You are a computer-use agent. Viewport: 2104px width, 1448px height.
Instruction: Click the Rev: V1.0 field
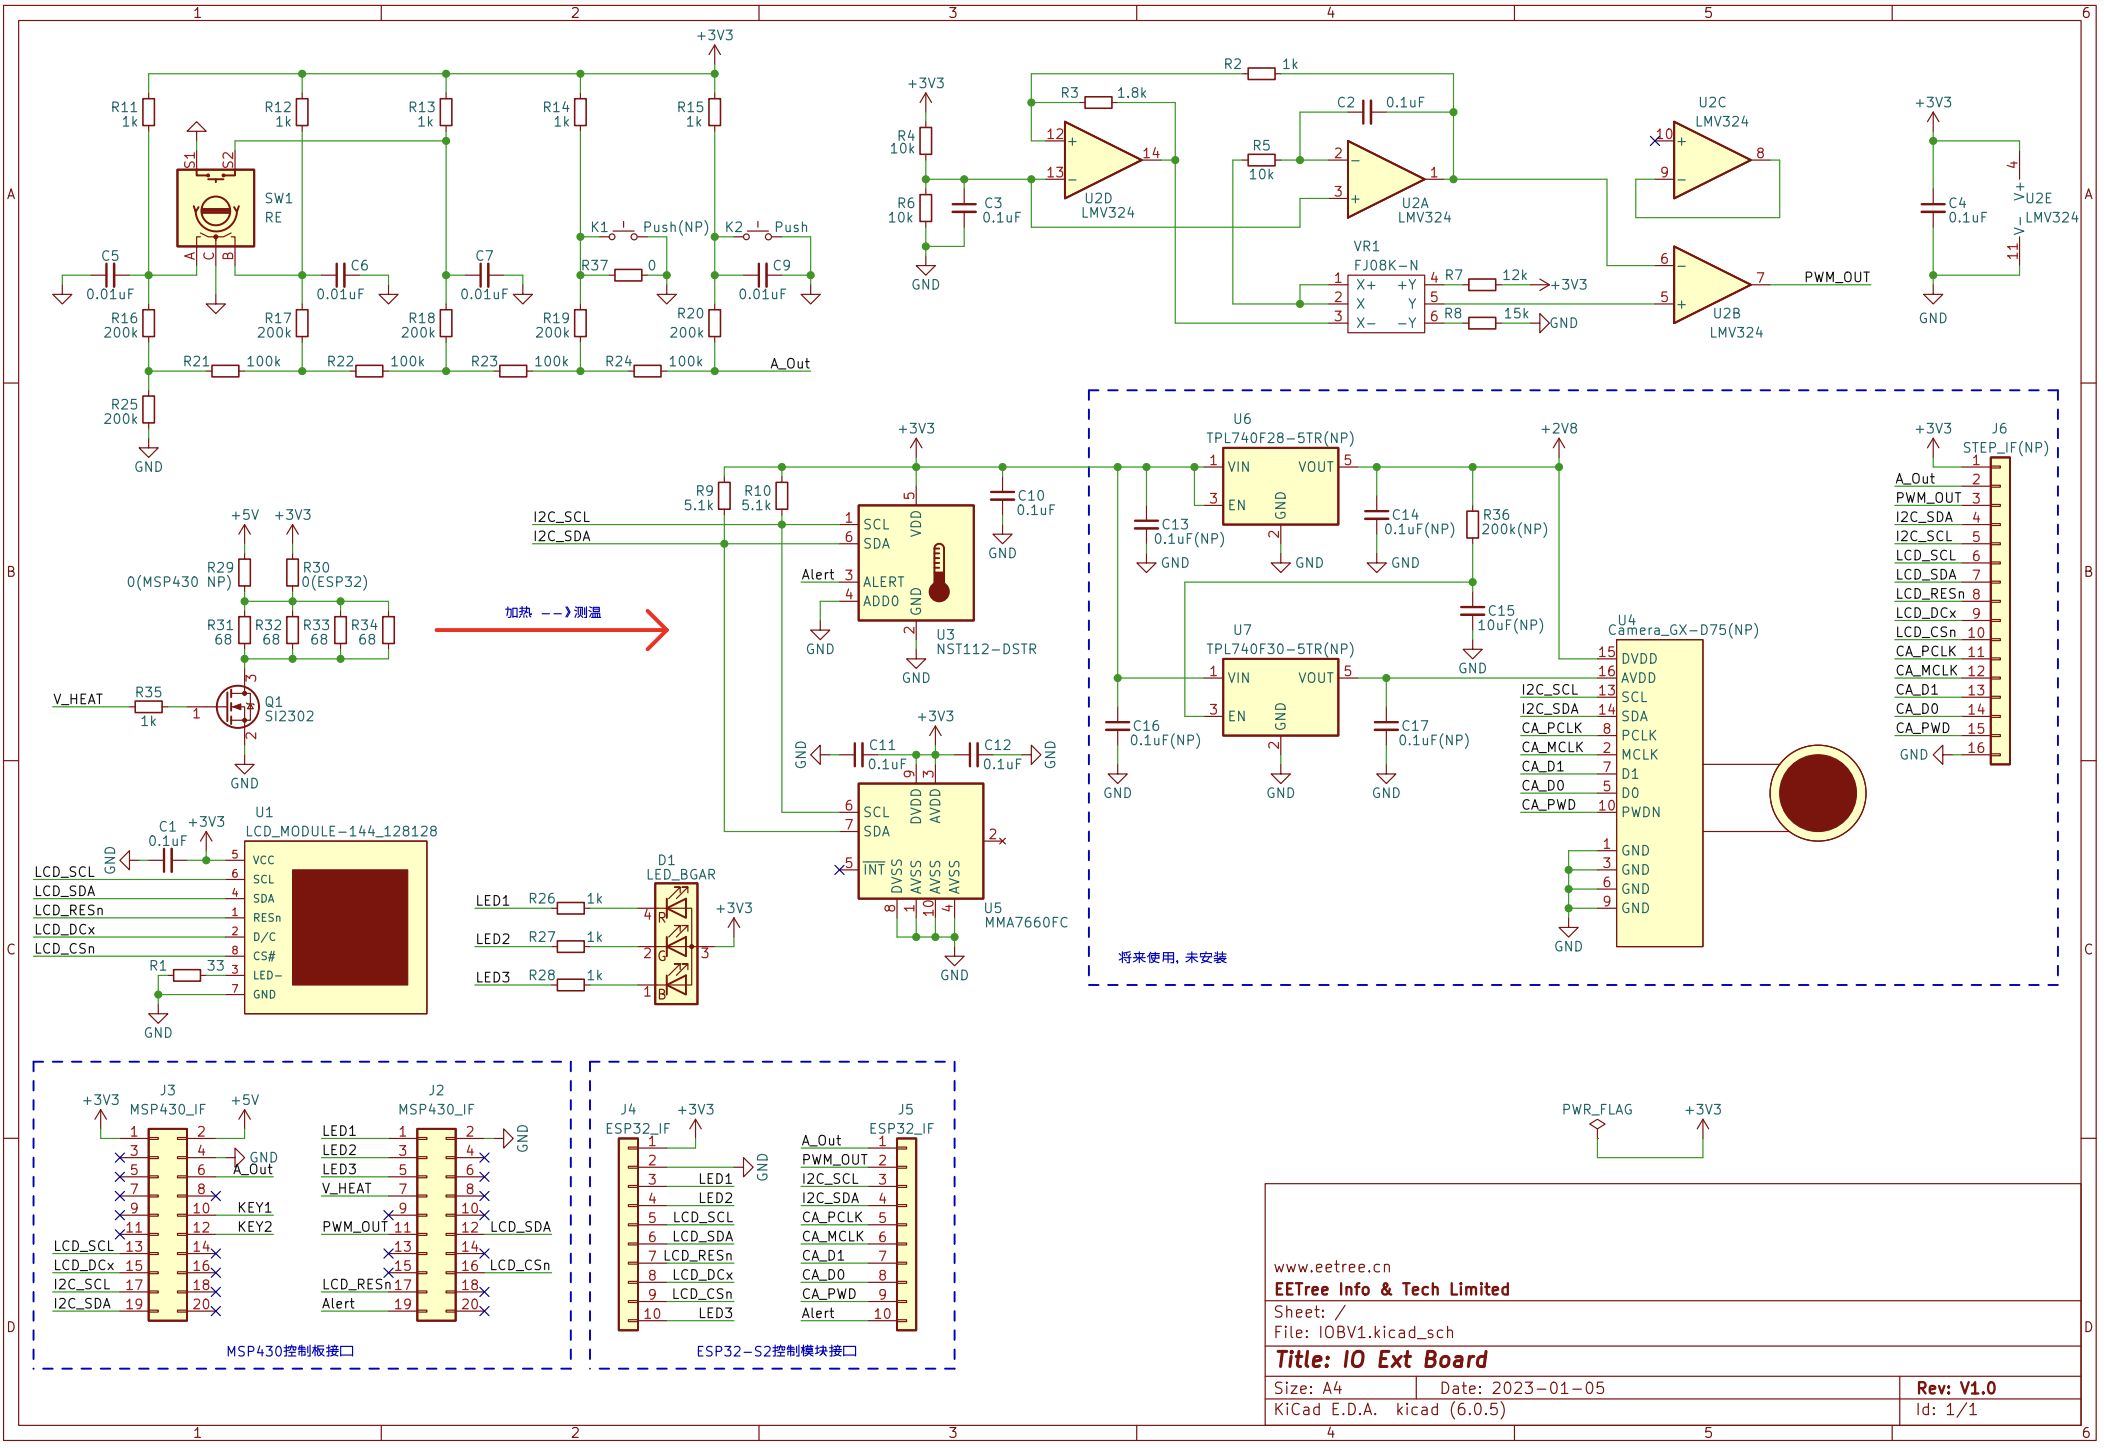[x=1956, y=1388]
